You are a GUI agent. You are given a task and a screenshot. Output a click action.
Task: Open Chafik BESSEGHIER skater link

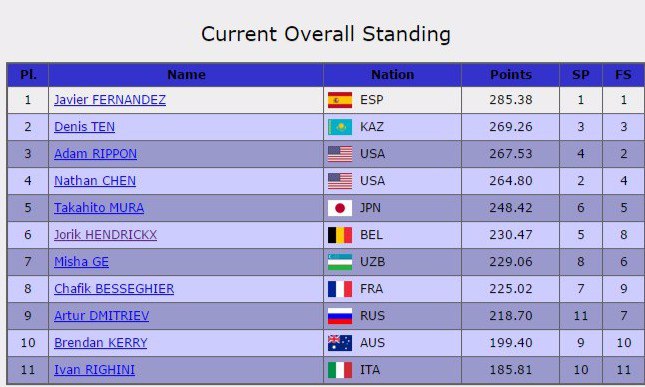(x=114, y=289)
